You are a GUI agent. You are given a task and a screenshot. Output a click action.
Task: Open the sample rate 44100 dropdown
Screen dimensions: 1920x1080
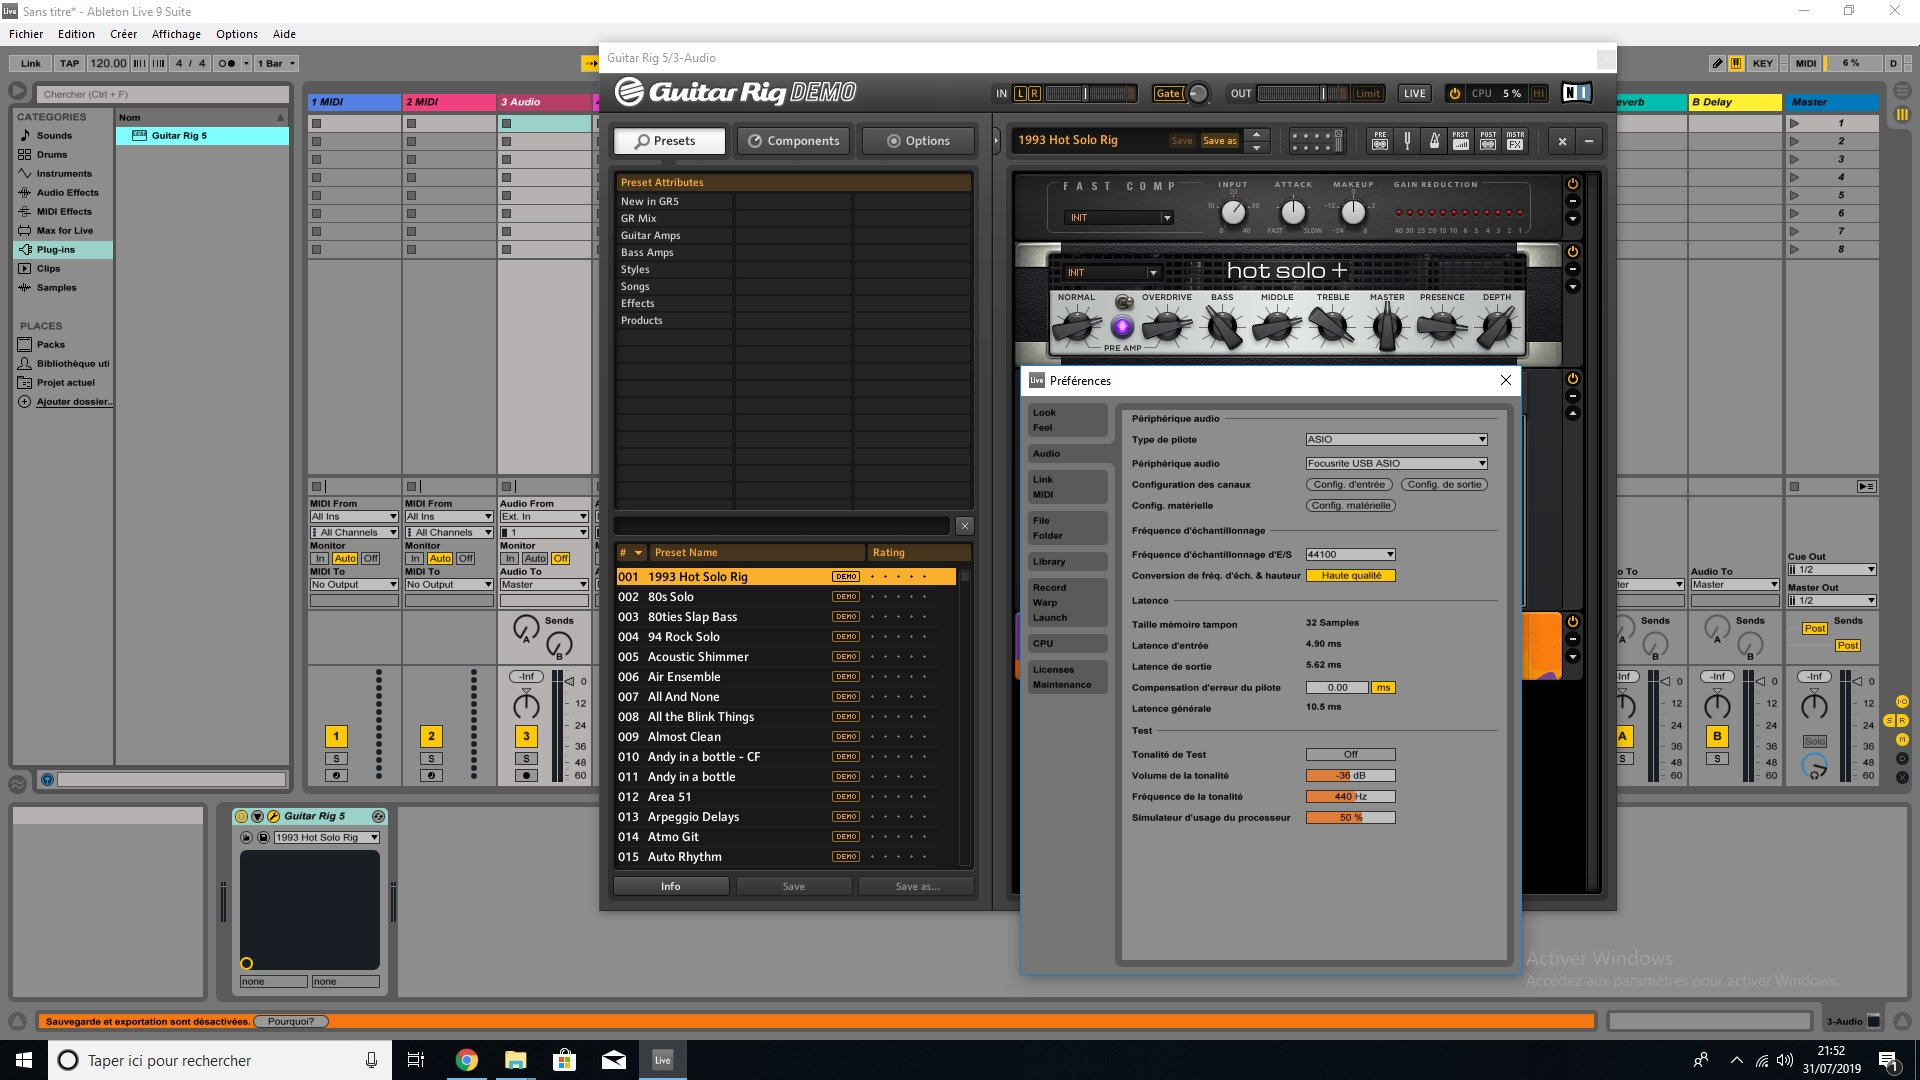1350,555
